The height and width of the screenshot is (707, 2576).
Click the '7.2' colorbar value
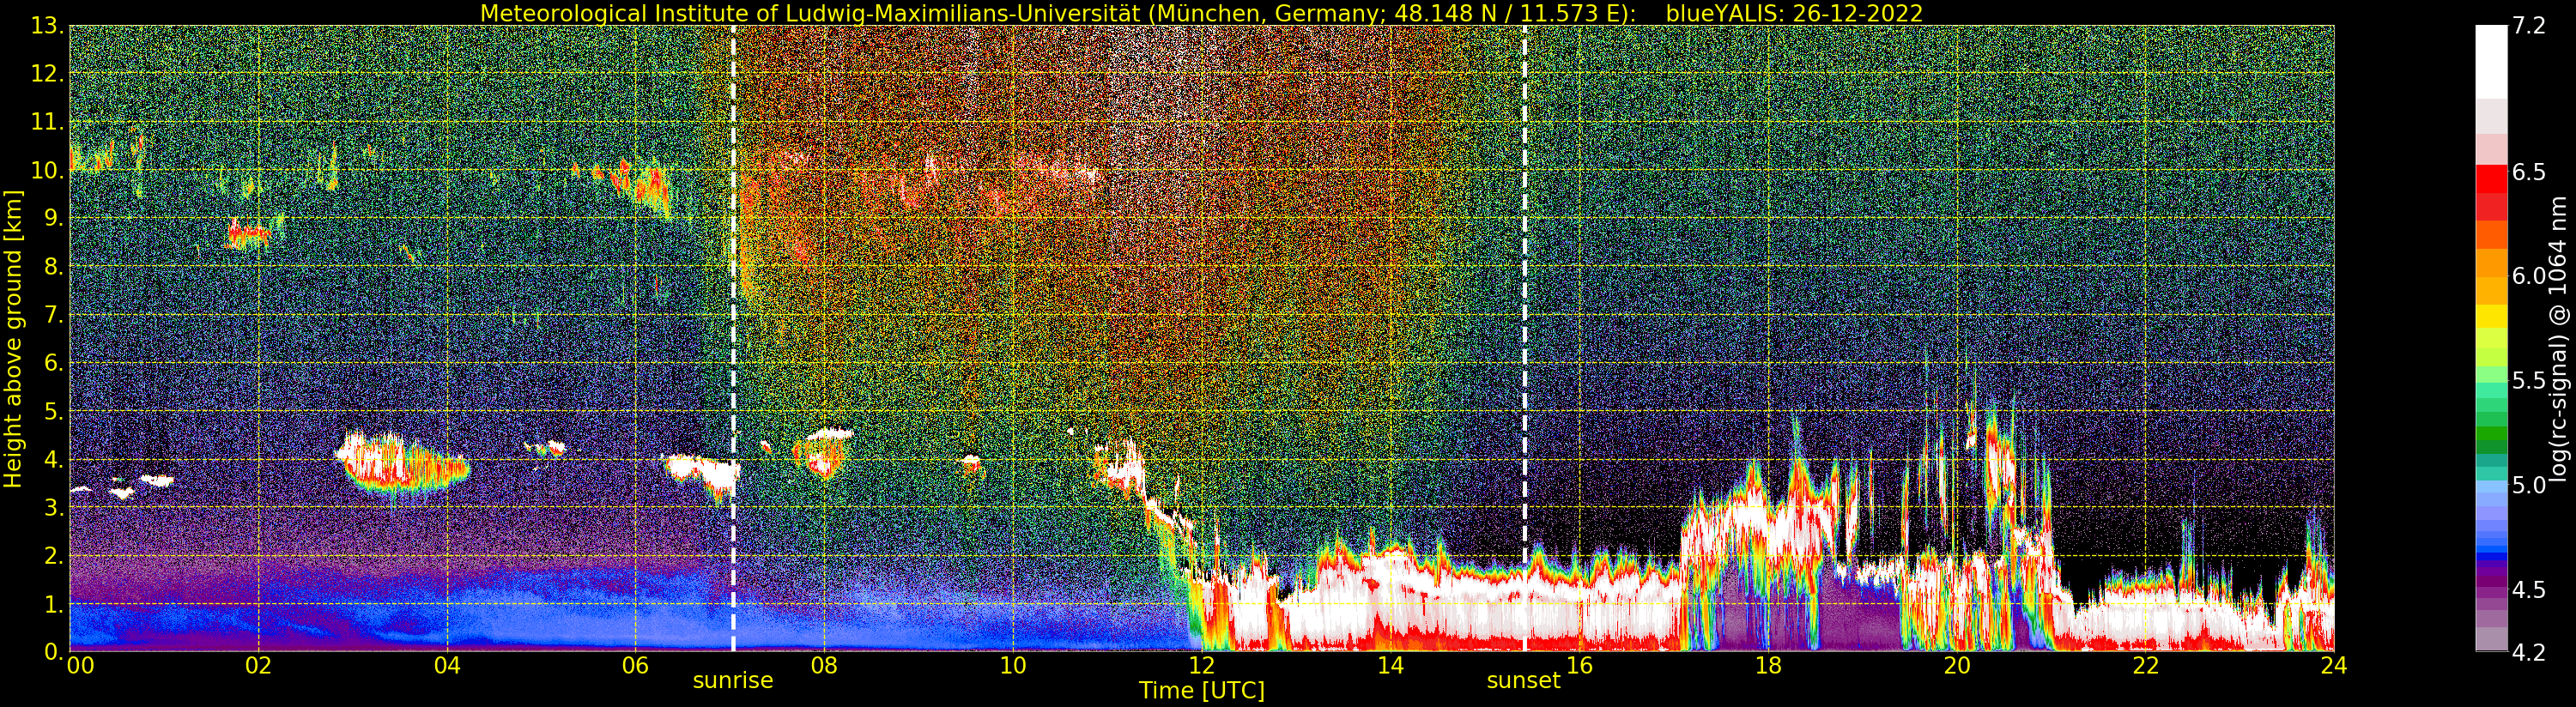click(x=2529, y=26)
